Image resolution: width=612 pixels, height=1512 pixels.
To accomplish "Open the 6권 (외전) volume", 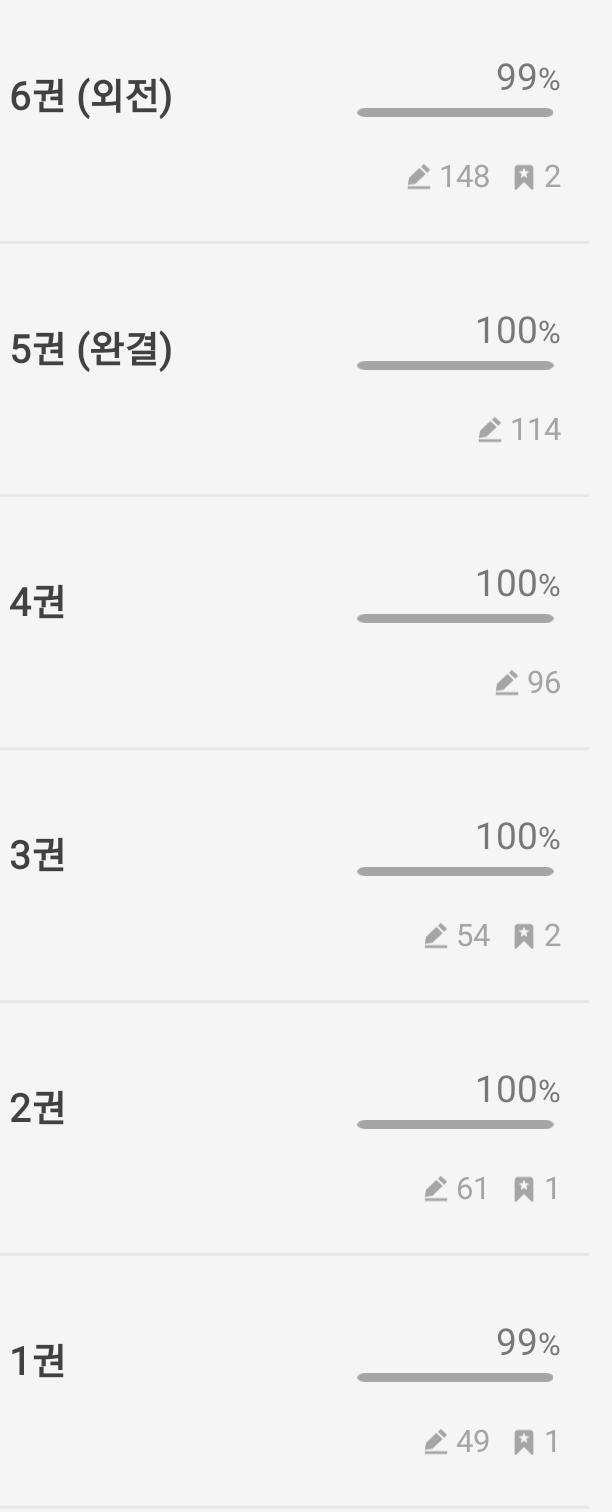I will point(91,98).
